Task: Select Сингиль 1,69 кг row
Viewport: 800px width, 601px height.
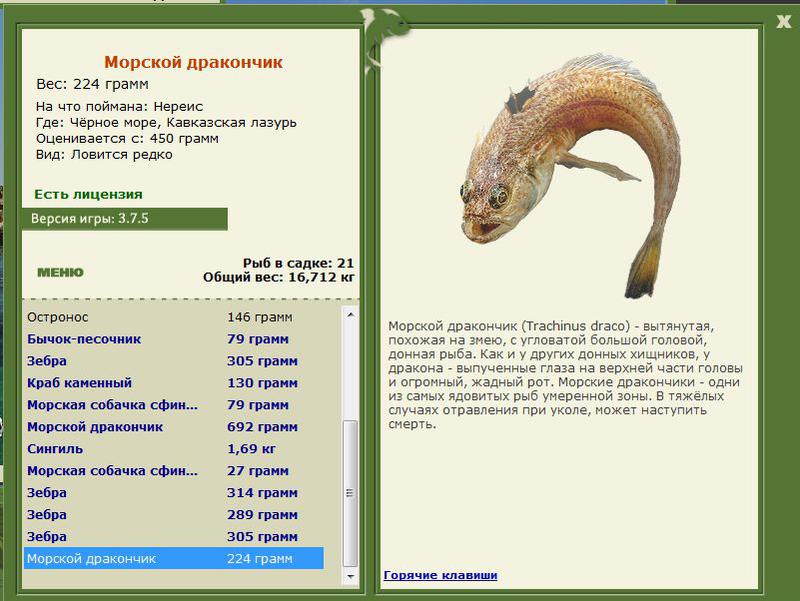Action: pyautogui.click(x=173, y=448)
